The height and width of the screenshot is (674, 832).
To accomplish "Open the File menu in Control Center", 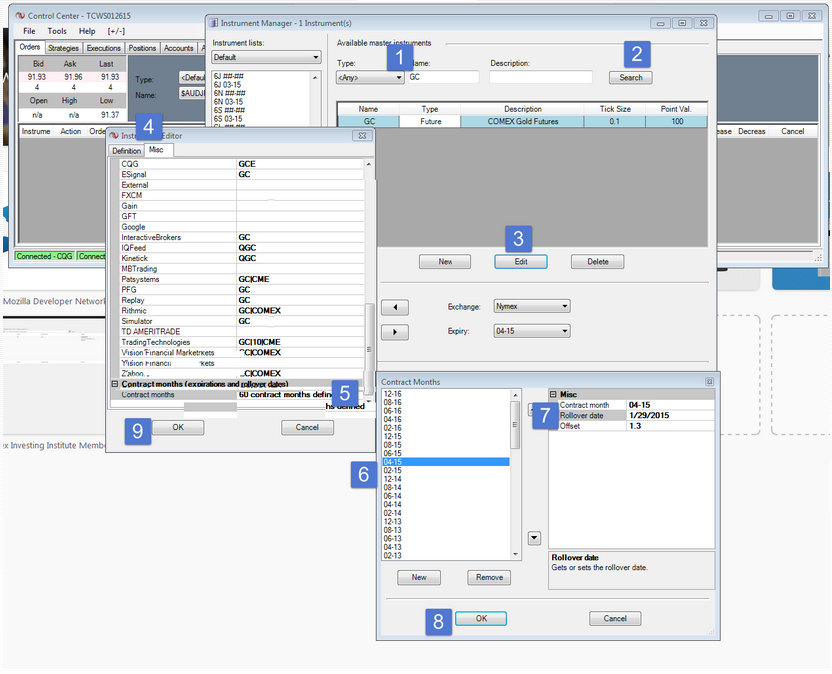I will coord(29,31).
